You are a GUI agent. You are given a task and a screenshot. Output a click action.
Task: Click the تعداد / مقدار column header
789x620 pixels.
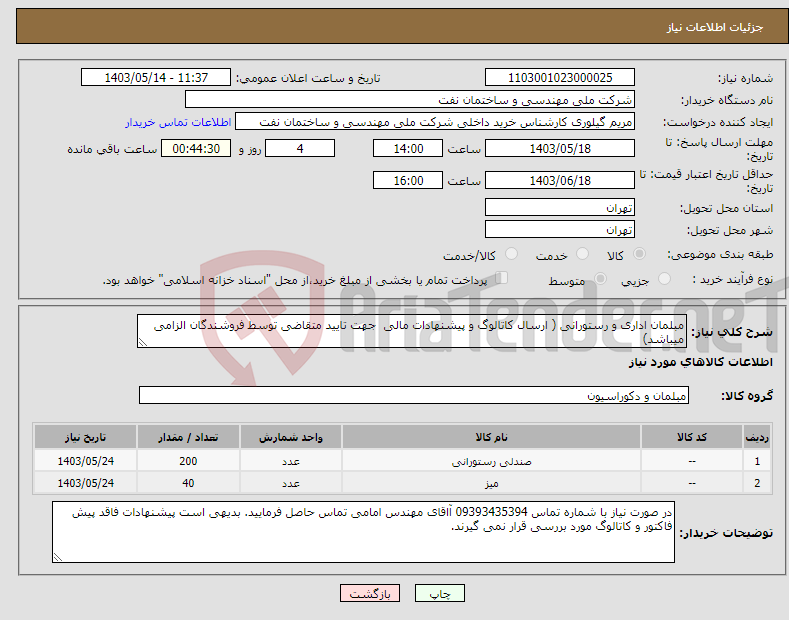188,437
